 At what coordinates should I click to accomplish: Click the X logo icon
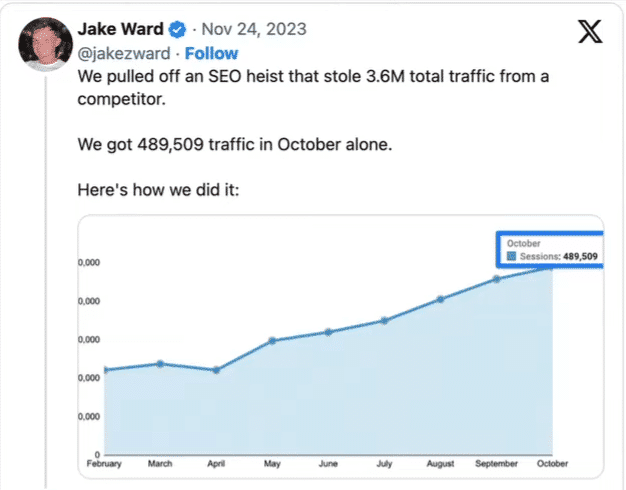(589, 32)
